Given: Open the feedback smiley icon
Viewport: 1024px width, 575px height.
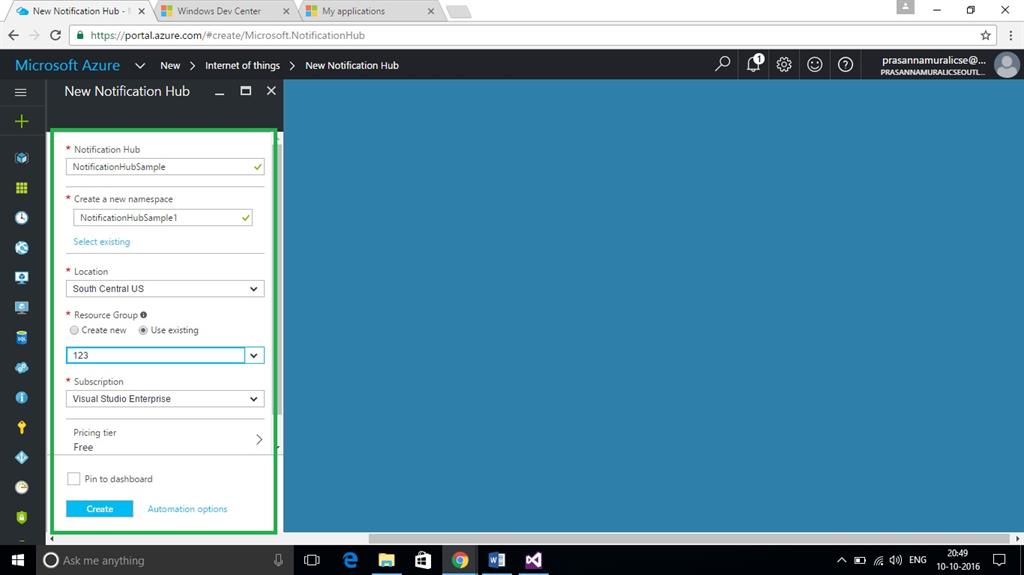Looking at the screenshot, I should pyautogui.click(x=814, y=64).
